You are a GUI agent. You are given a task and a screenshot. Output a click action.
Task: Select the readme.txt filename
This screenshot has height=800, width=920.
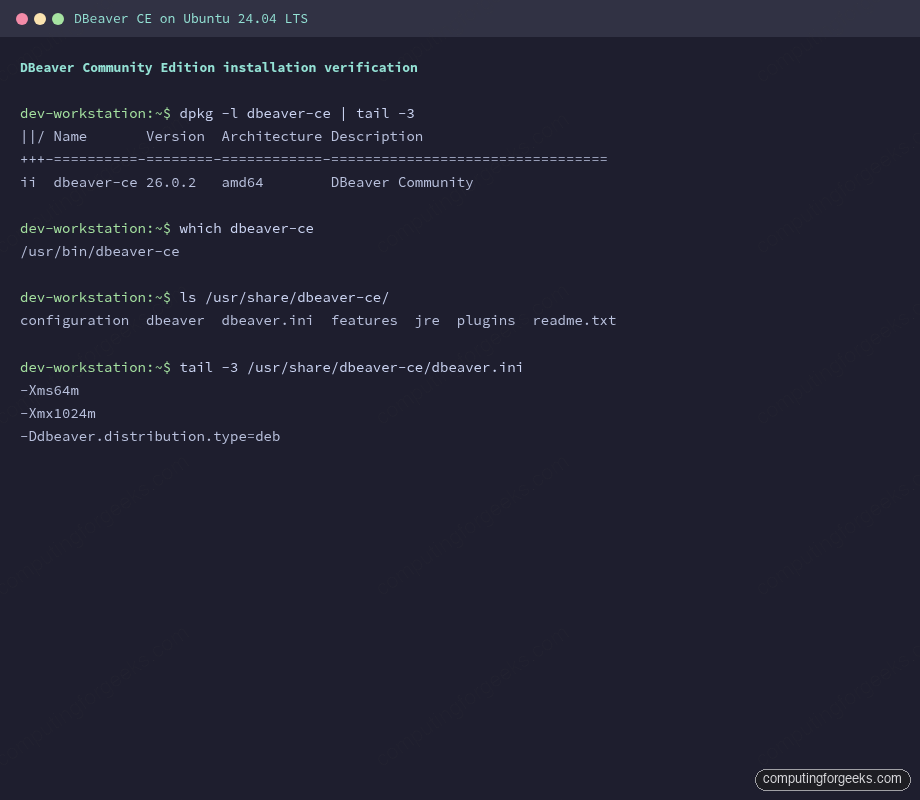click(574, 320)
